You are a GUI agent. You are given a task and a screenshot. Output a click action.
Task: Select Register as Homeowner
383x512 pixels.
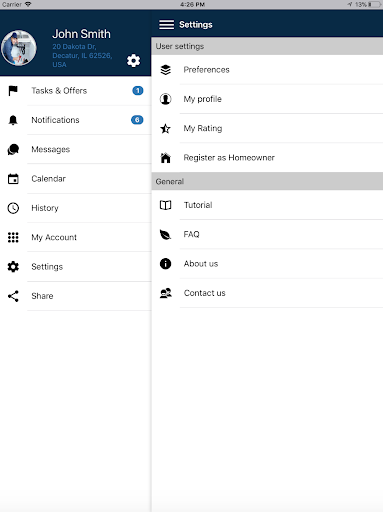point(267,158)
